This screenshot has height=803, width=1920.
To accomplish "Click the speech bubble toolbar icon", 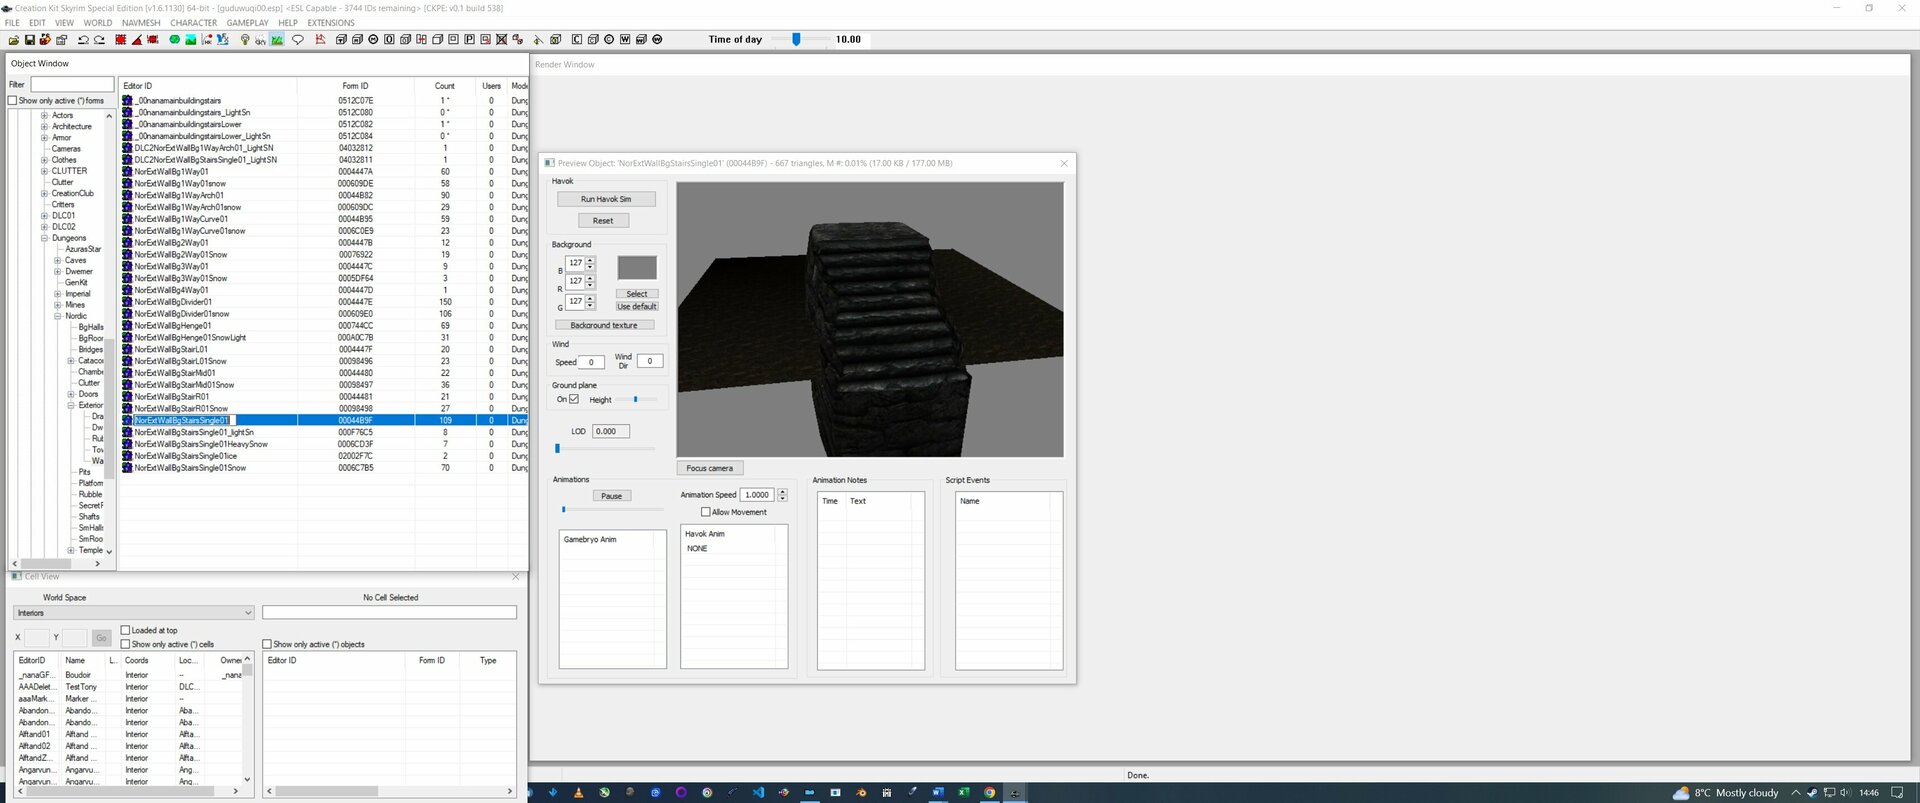I will (x=297, y=40).
